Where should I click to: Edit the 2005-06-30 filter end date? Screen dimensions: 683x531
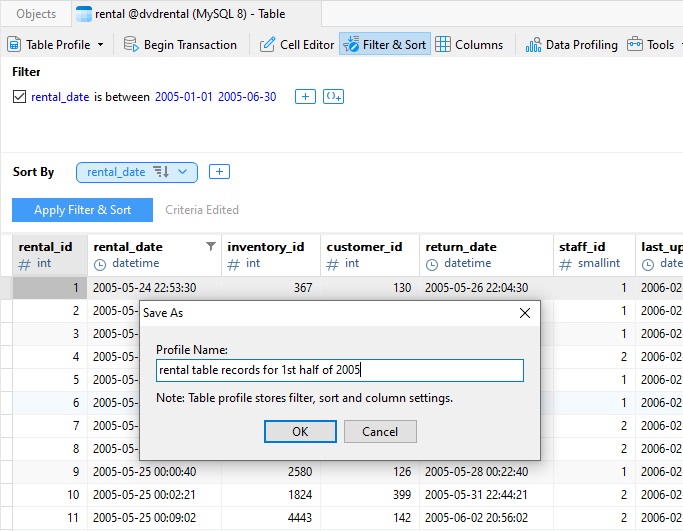[247, 97]
